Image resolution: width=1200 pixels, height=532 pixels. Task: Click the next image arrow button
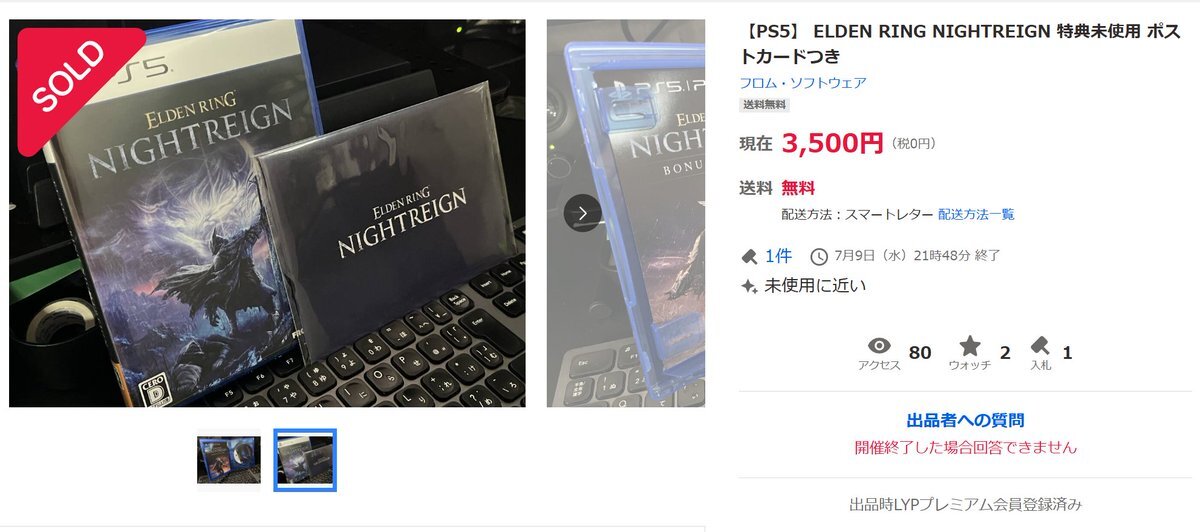coord(583,213)
